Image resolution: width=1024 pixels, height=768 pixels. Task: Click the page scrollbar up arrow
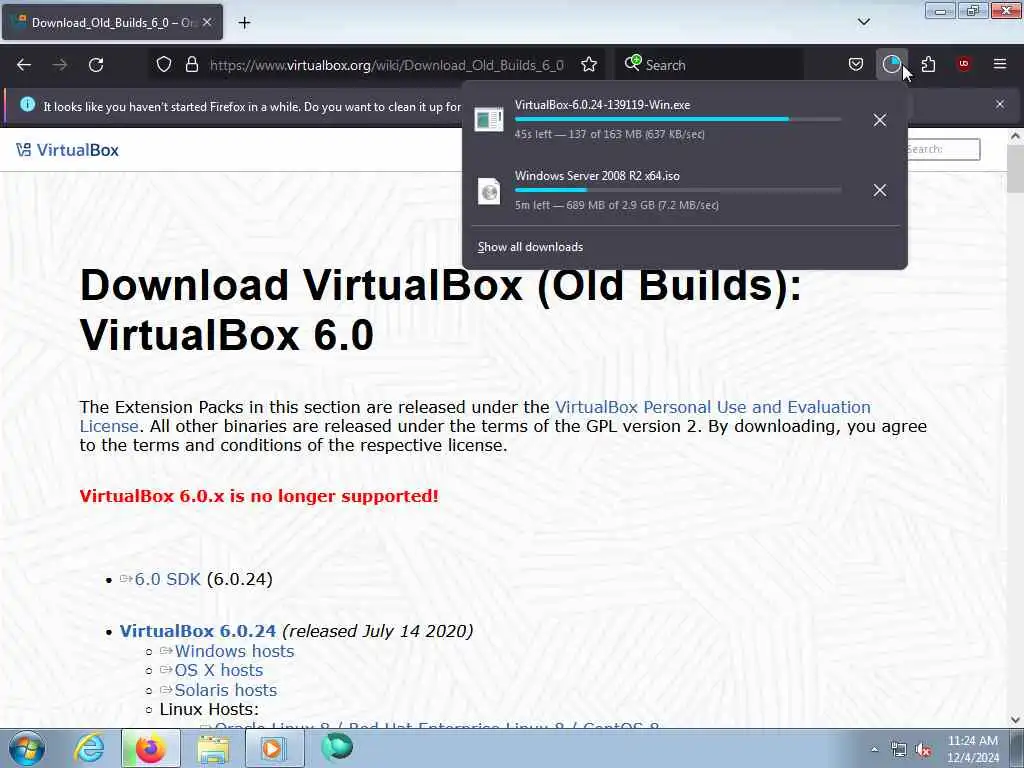[1015, 136]
